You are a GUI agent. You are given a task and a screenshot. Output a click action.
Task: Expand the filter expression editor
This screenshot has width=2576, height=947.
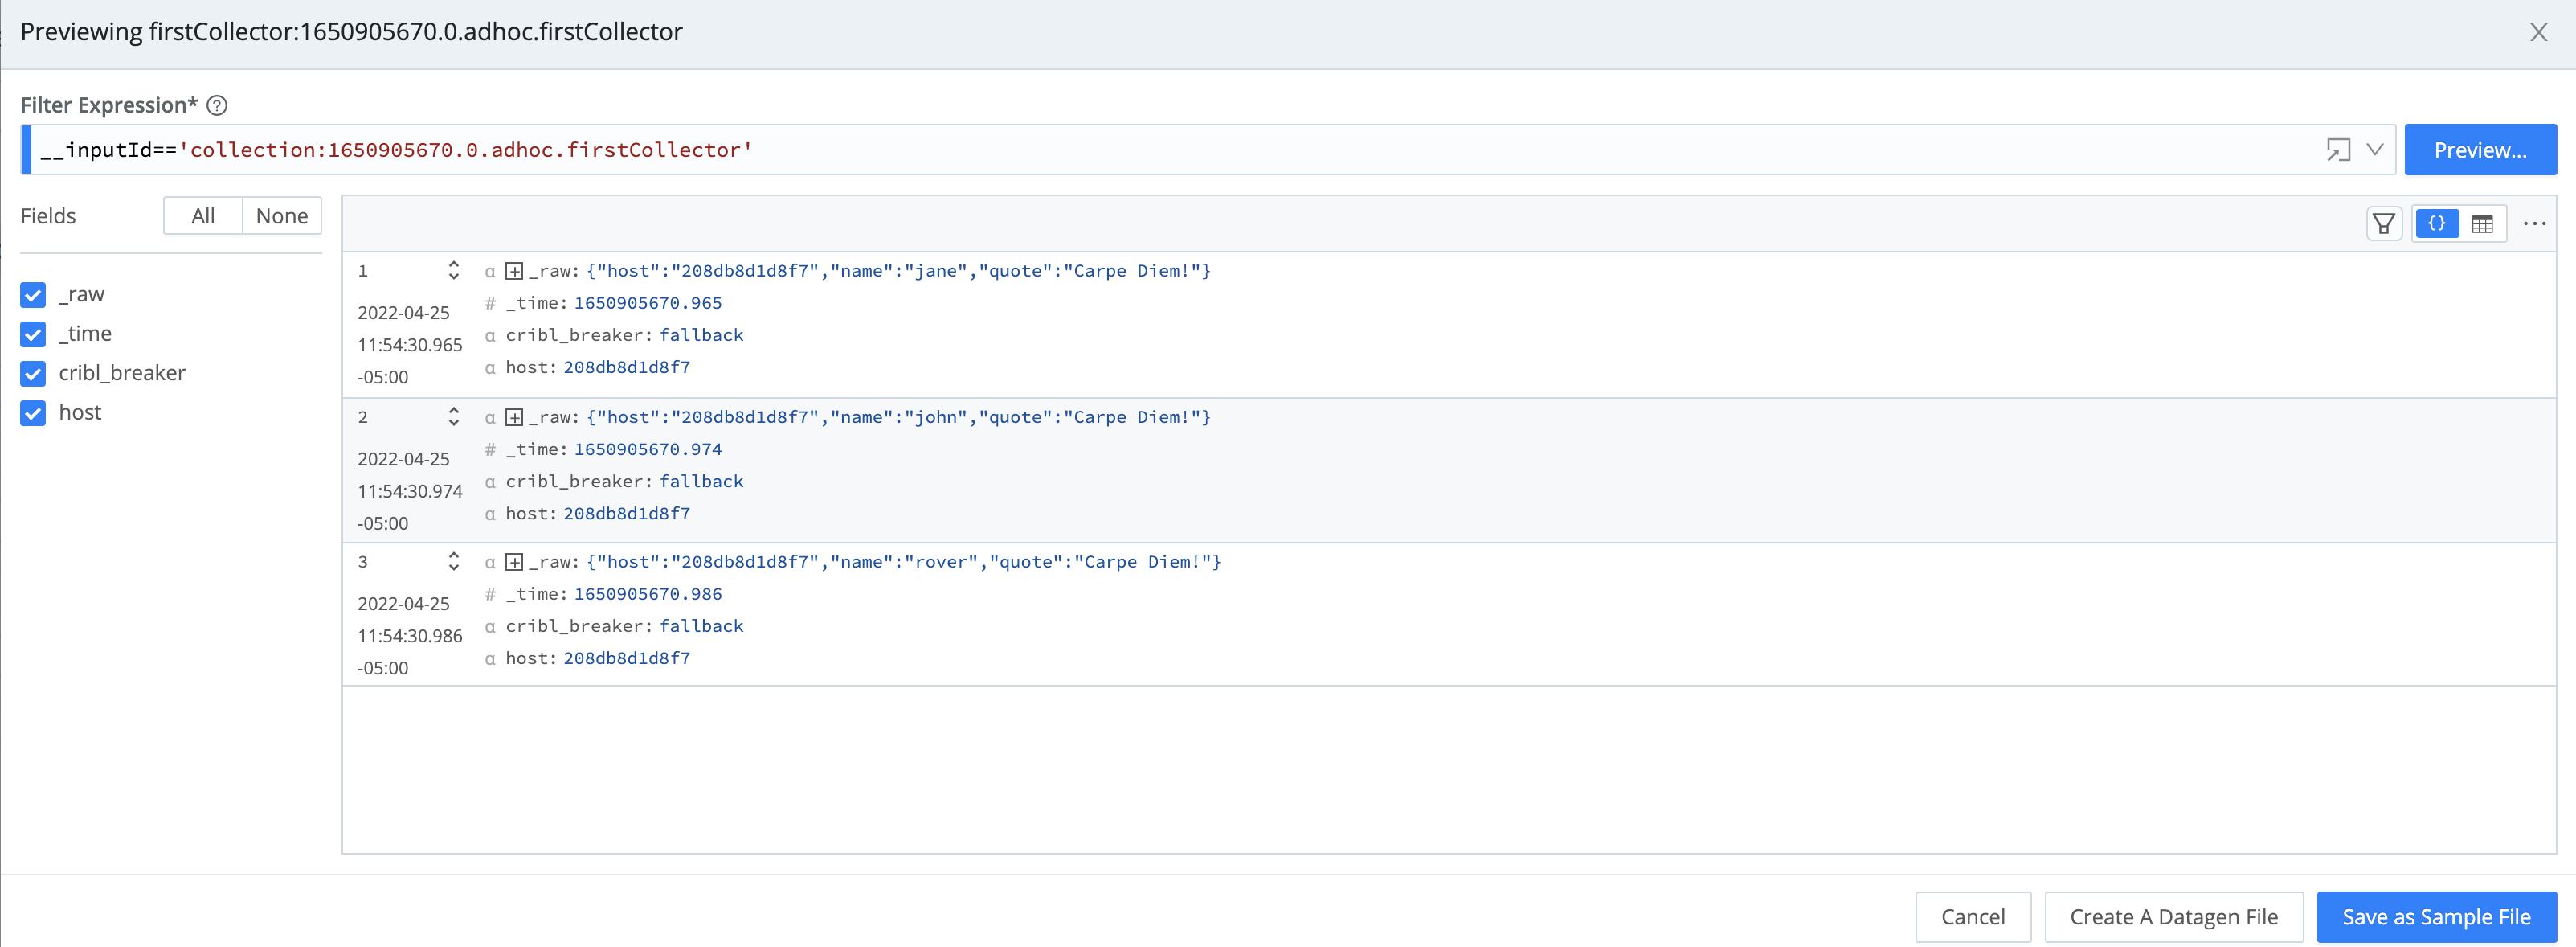[2337, 150]
